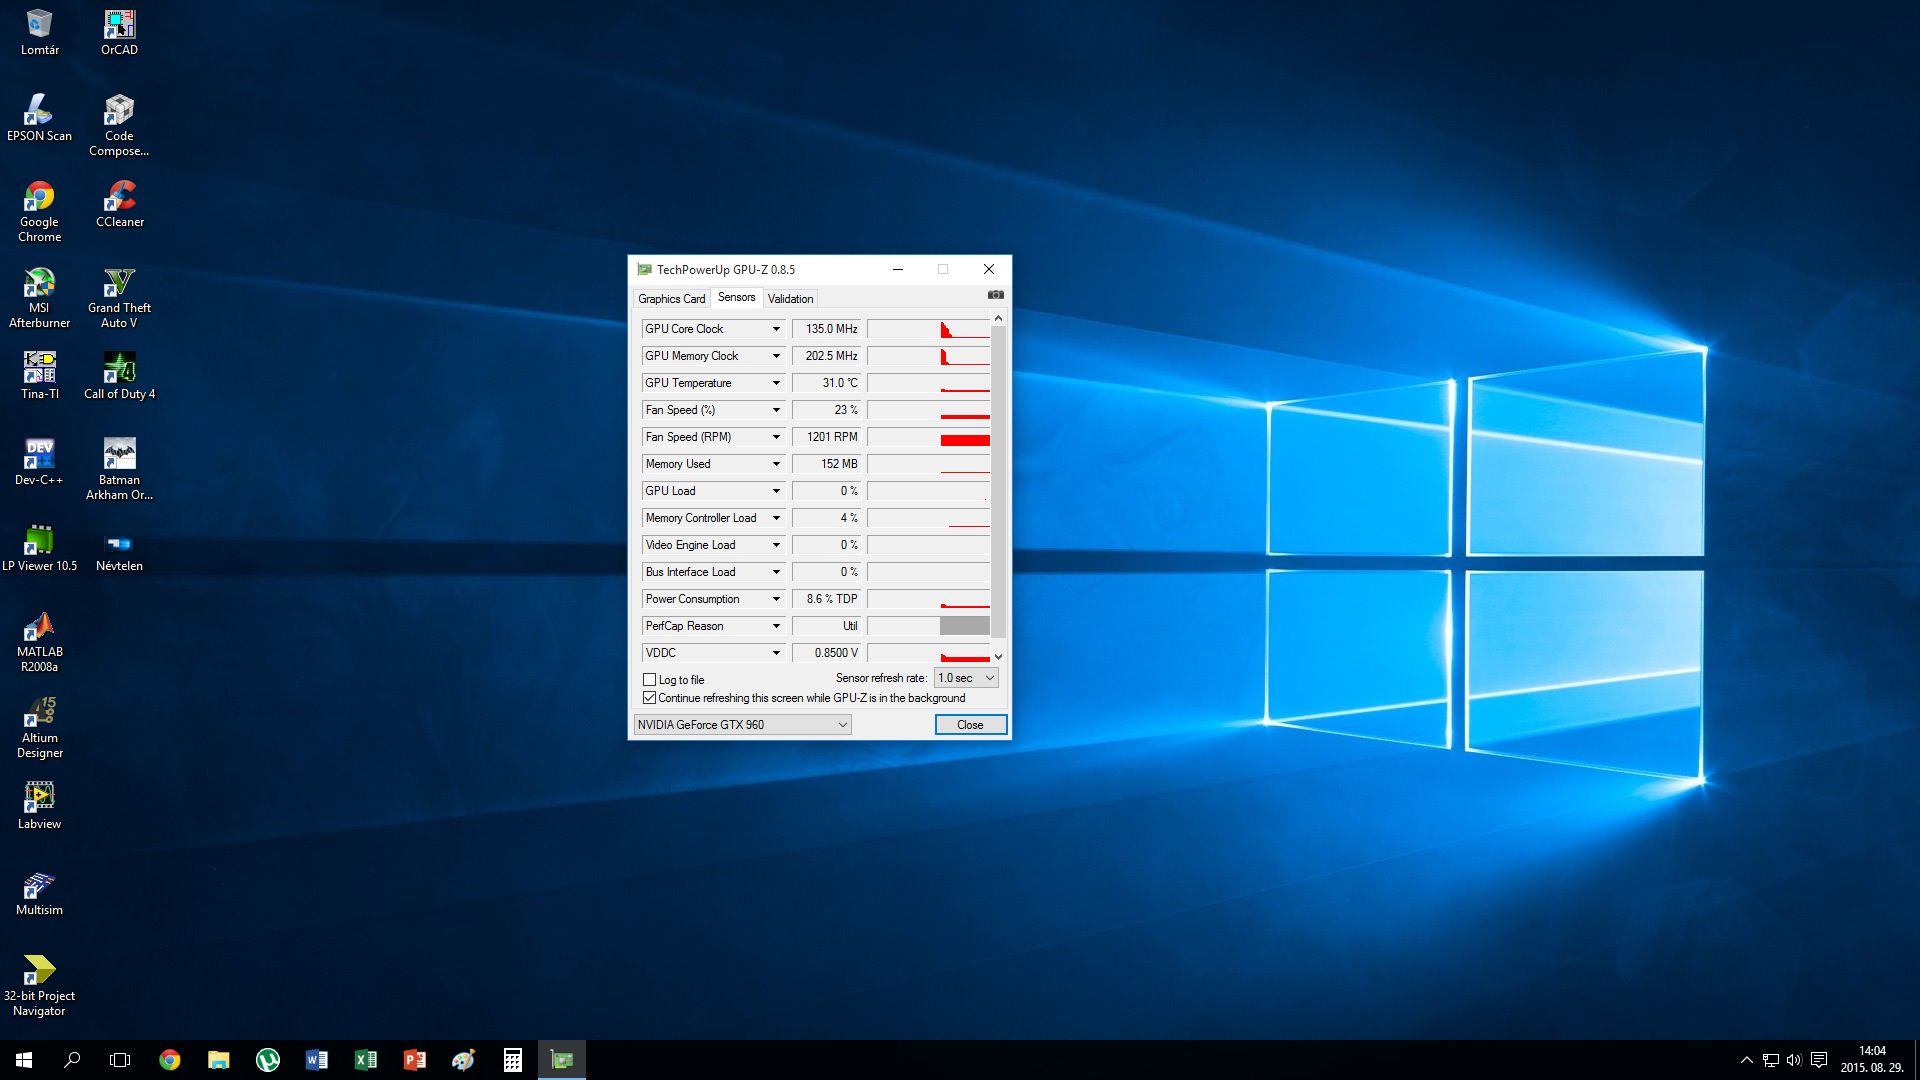
Task: Open uTorrent from the taskbar
Action: tap(267, 1060)
